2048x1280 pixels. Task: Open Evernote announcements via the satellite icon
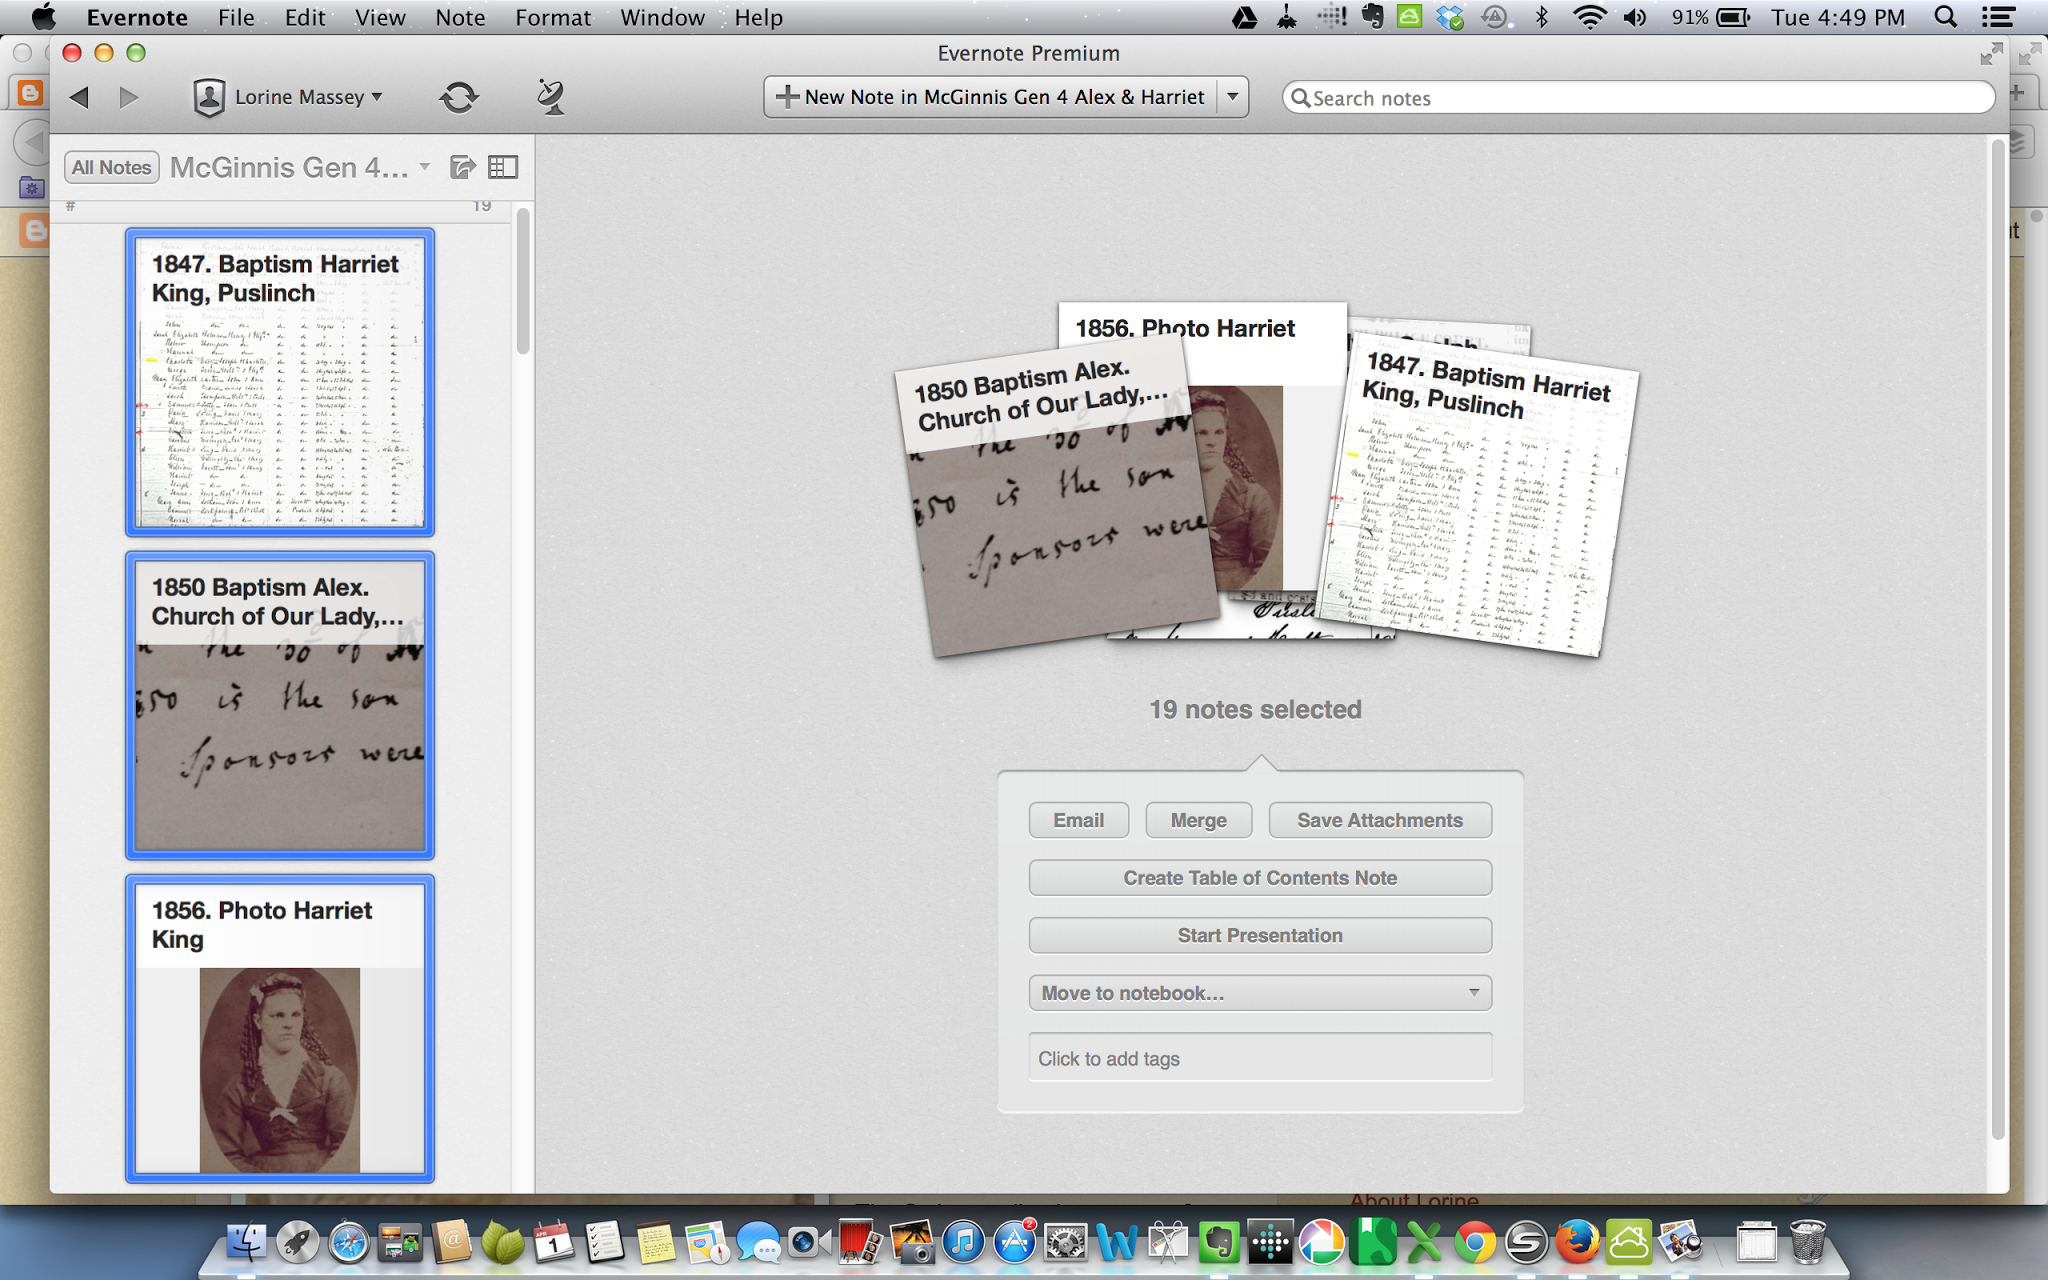549,96
